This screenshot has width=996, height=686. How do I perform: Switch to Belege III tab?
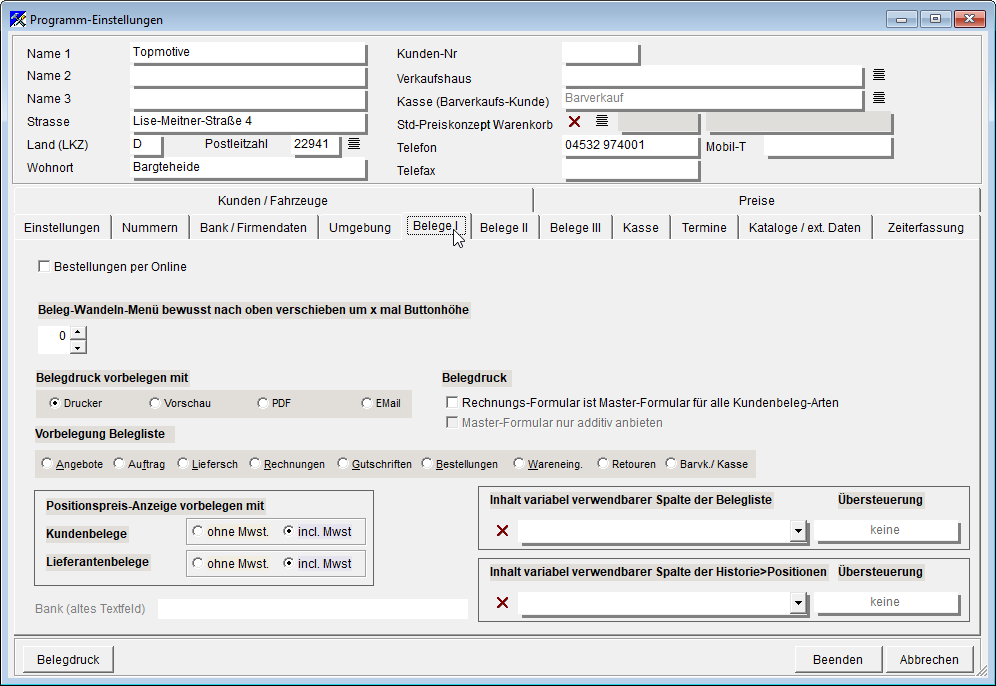click(x=575, y=227)
